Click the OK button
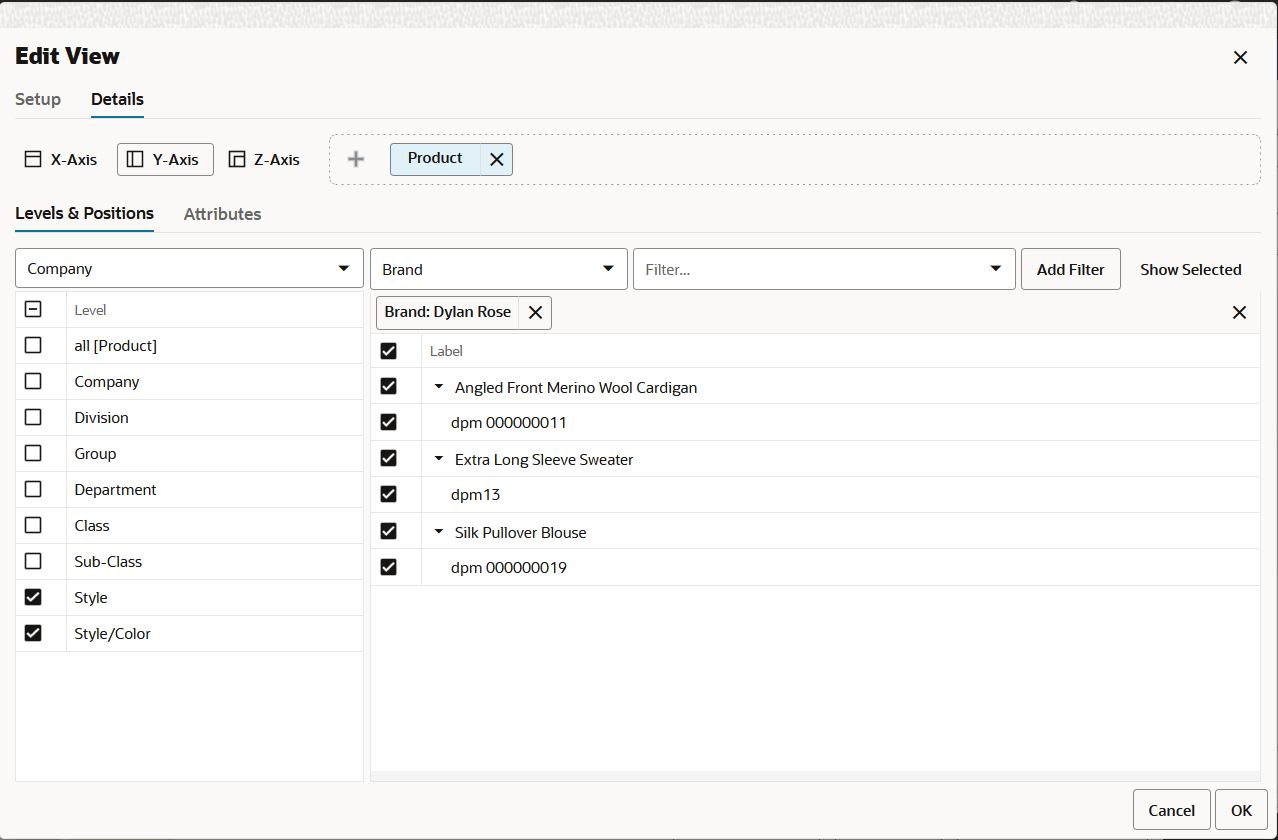Image resolution: width=1278 pixels, height=840 pixels. [1240, 810]
